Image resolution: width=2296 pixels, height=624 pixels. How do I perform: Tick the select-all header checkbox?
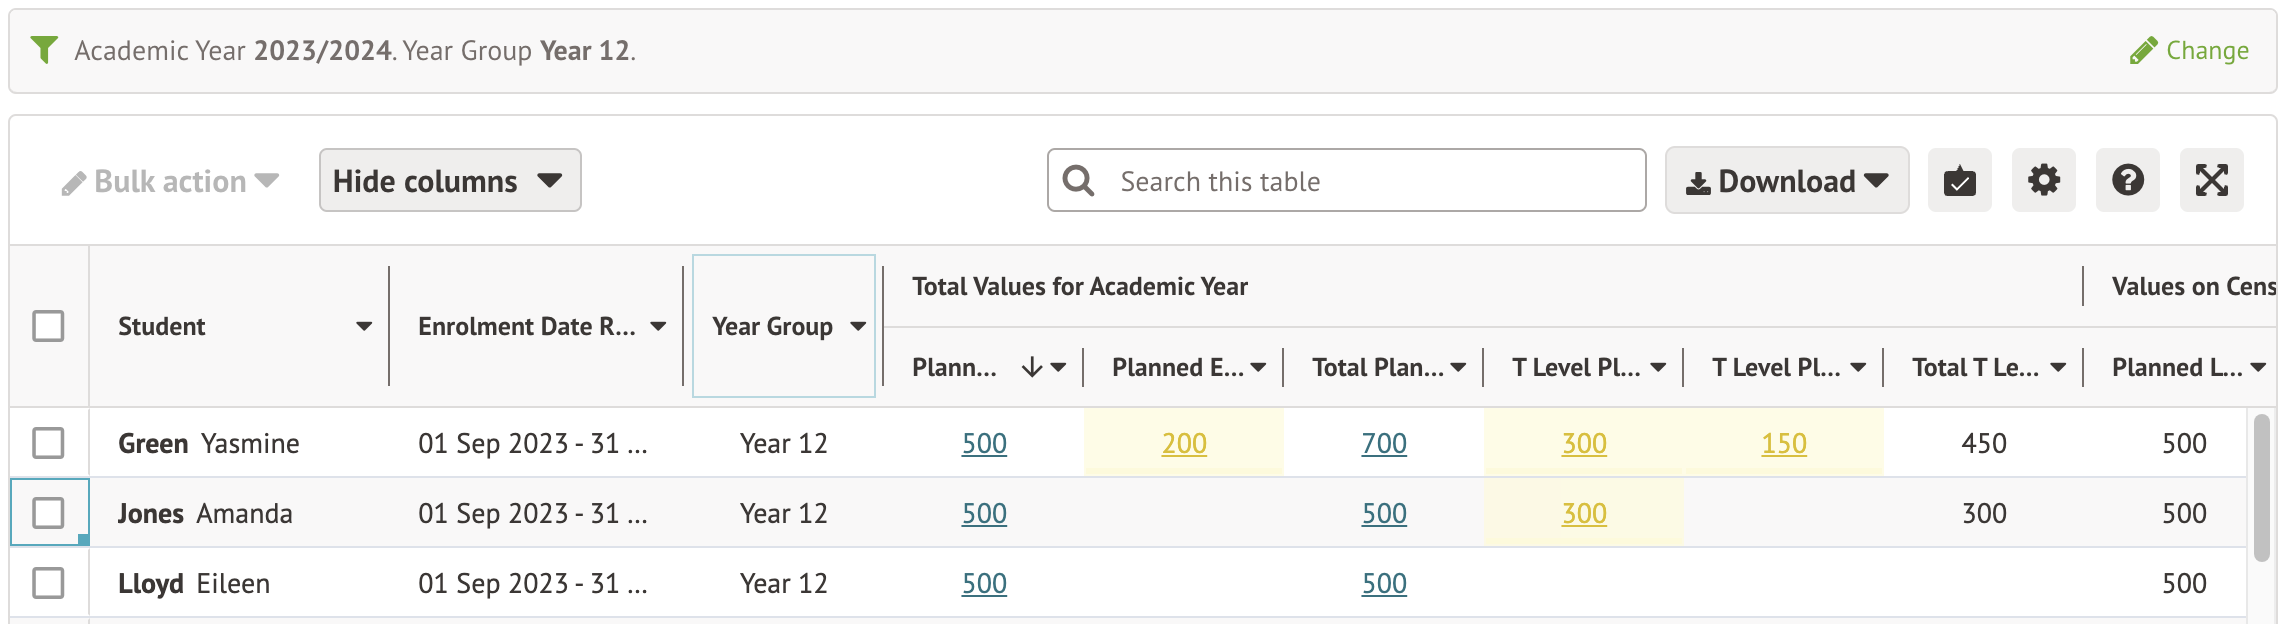pos(48,326)
